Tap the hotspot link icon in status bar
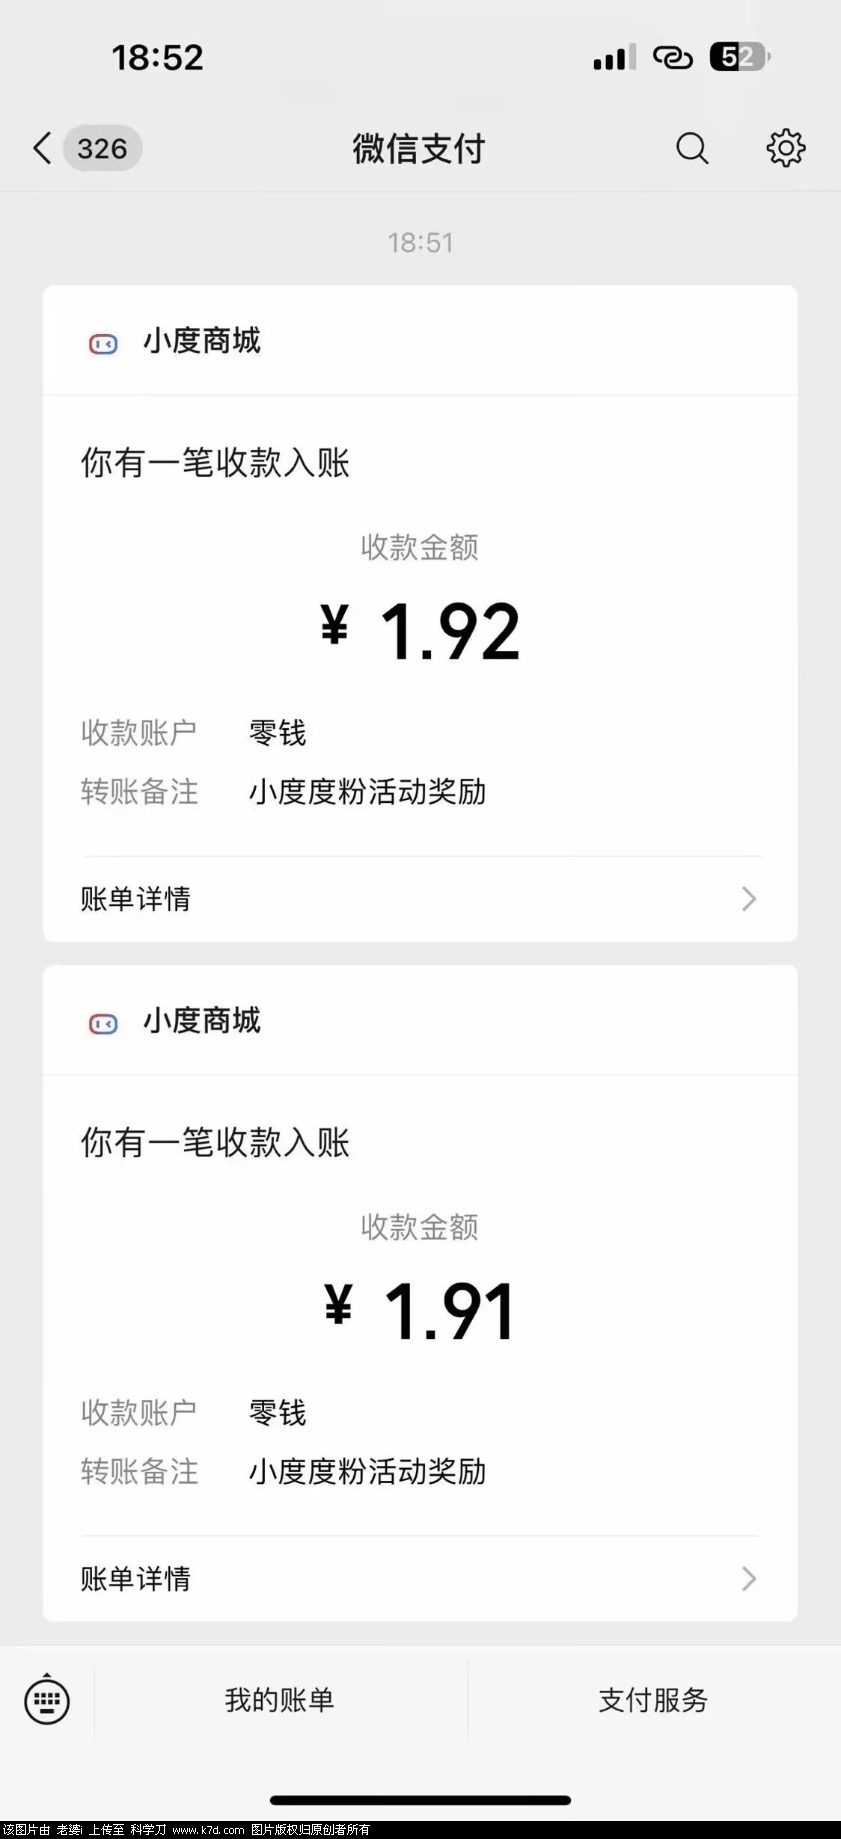The image size is (841, 1839). (x=672, y=58)
